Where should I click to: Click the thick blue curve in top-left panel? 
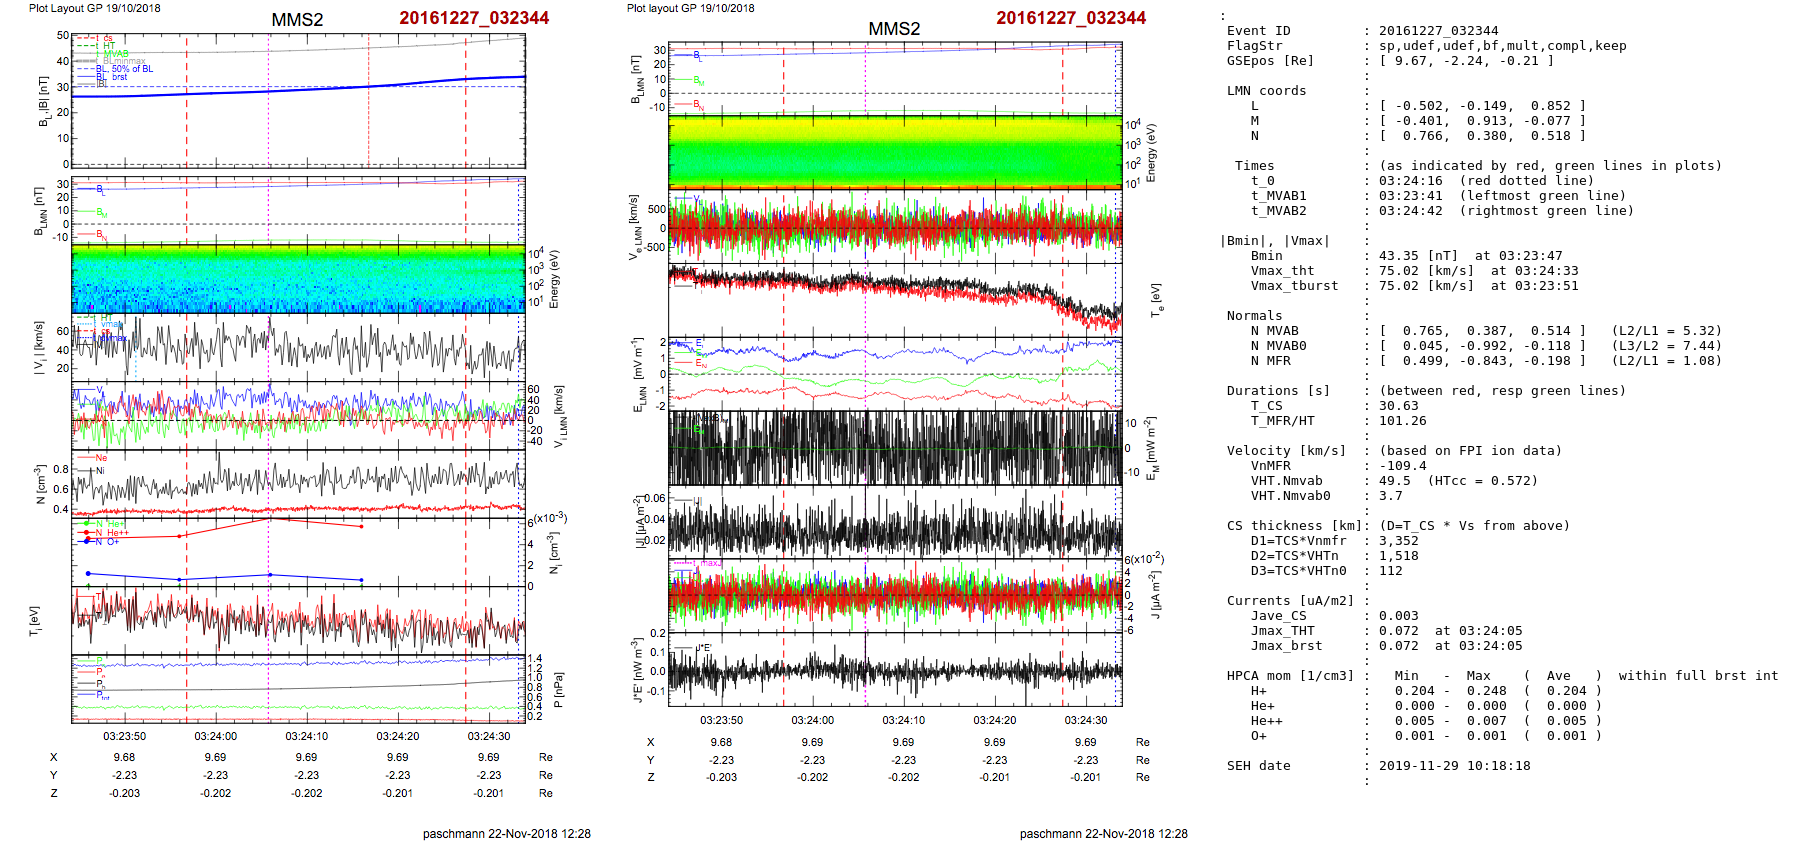300,89
